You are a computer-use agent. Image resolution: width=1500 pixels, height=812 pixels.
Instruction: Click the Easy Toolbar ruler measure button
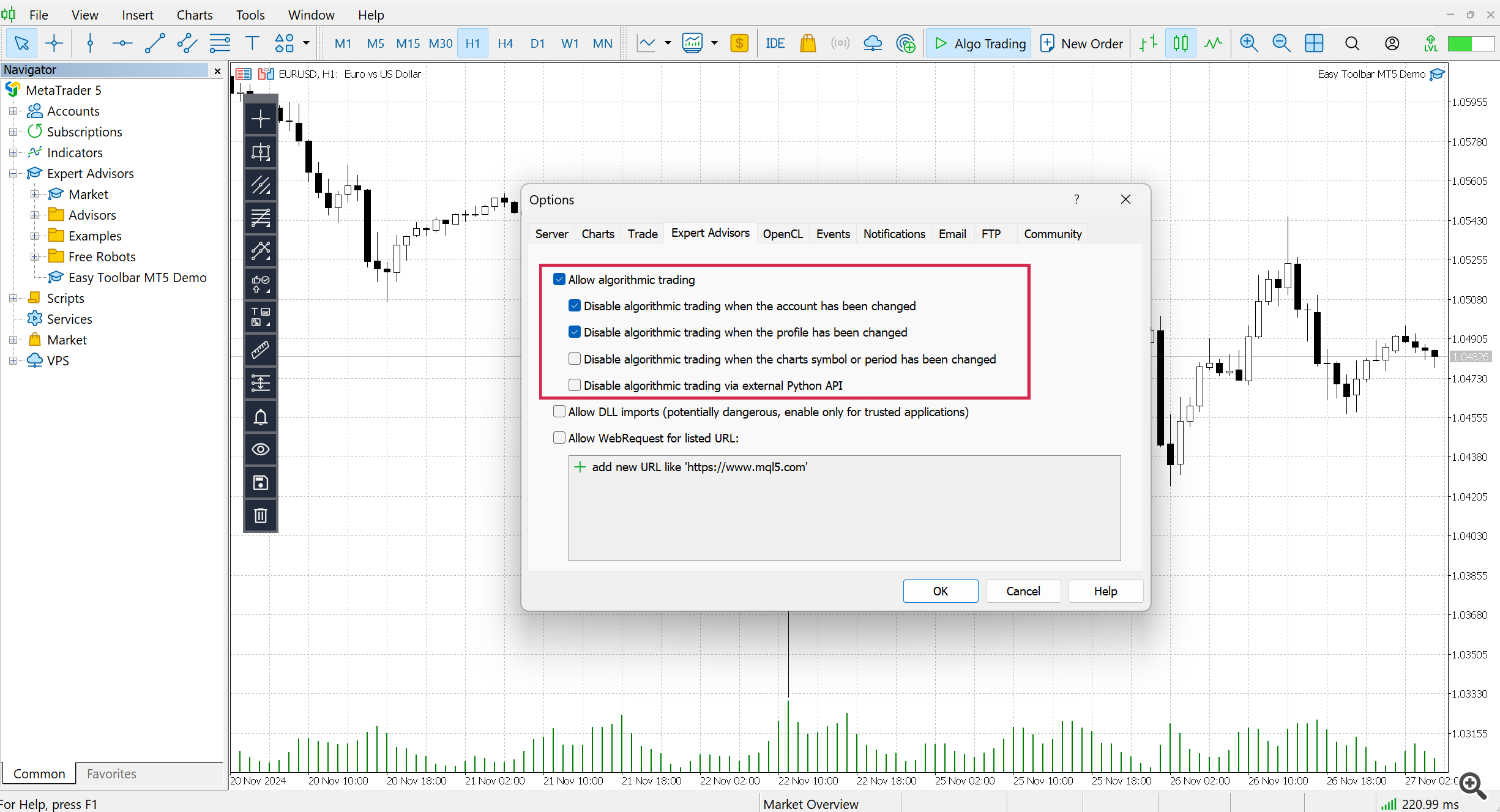click(261, 351)
